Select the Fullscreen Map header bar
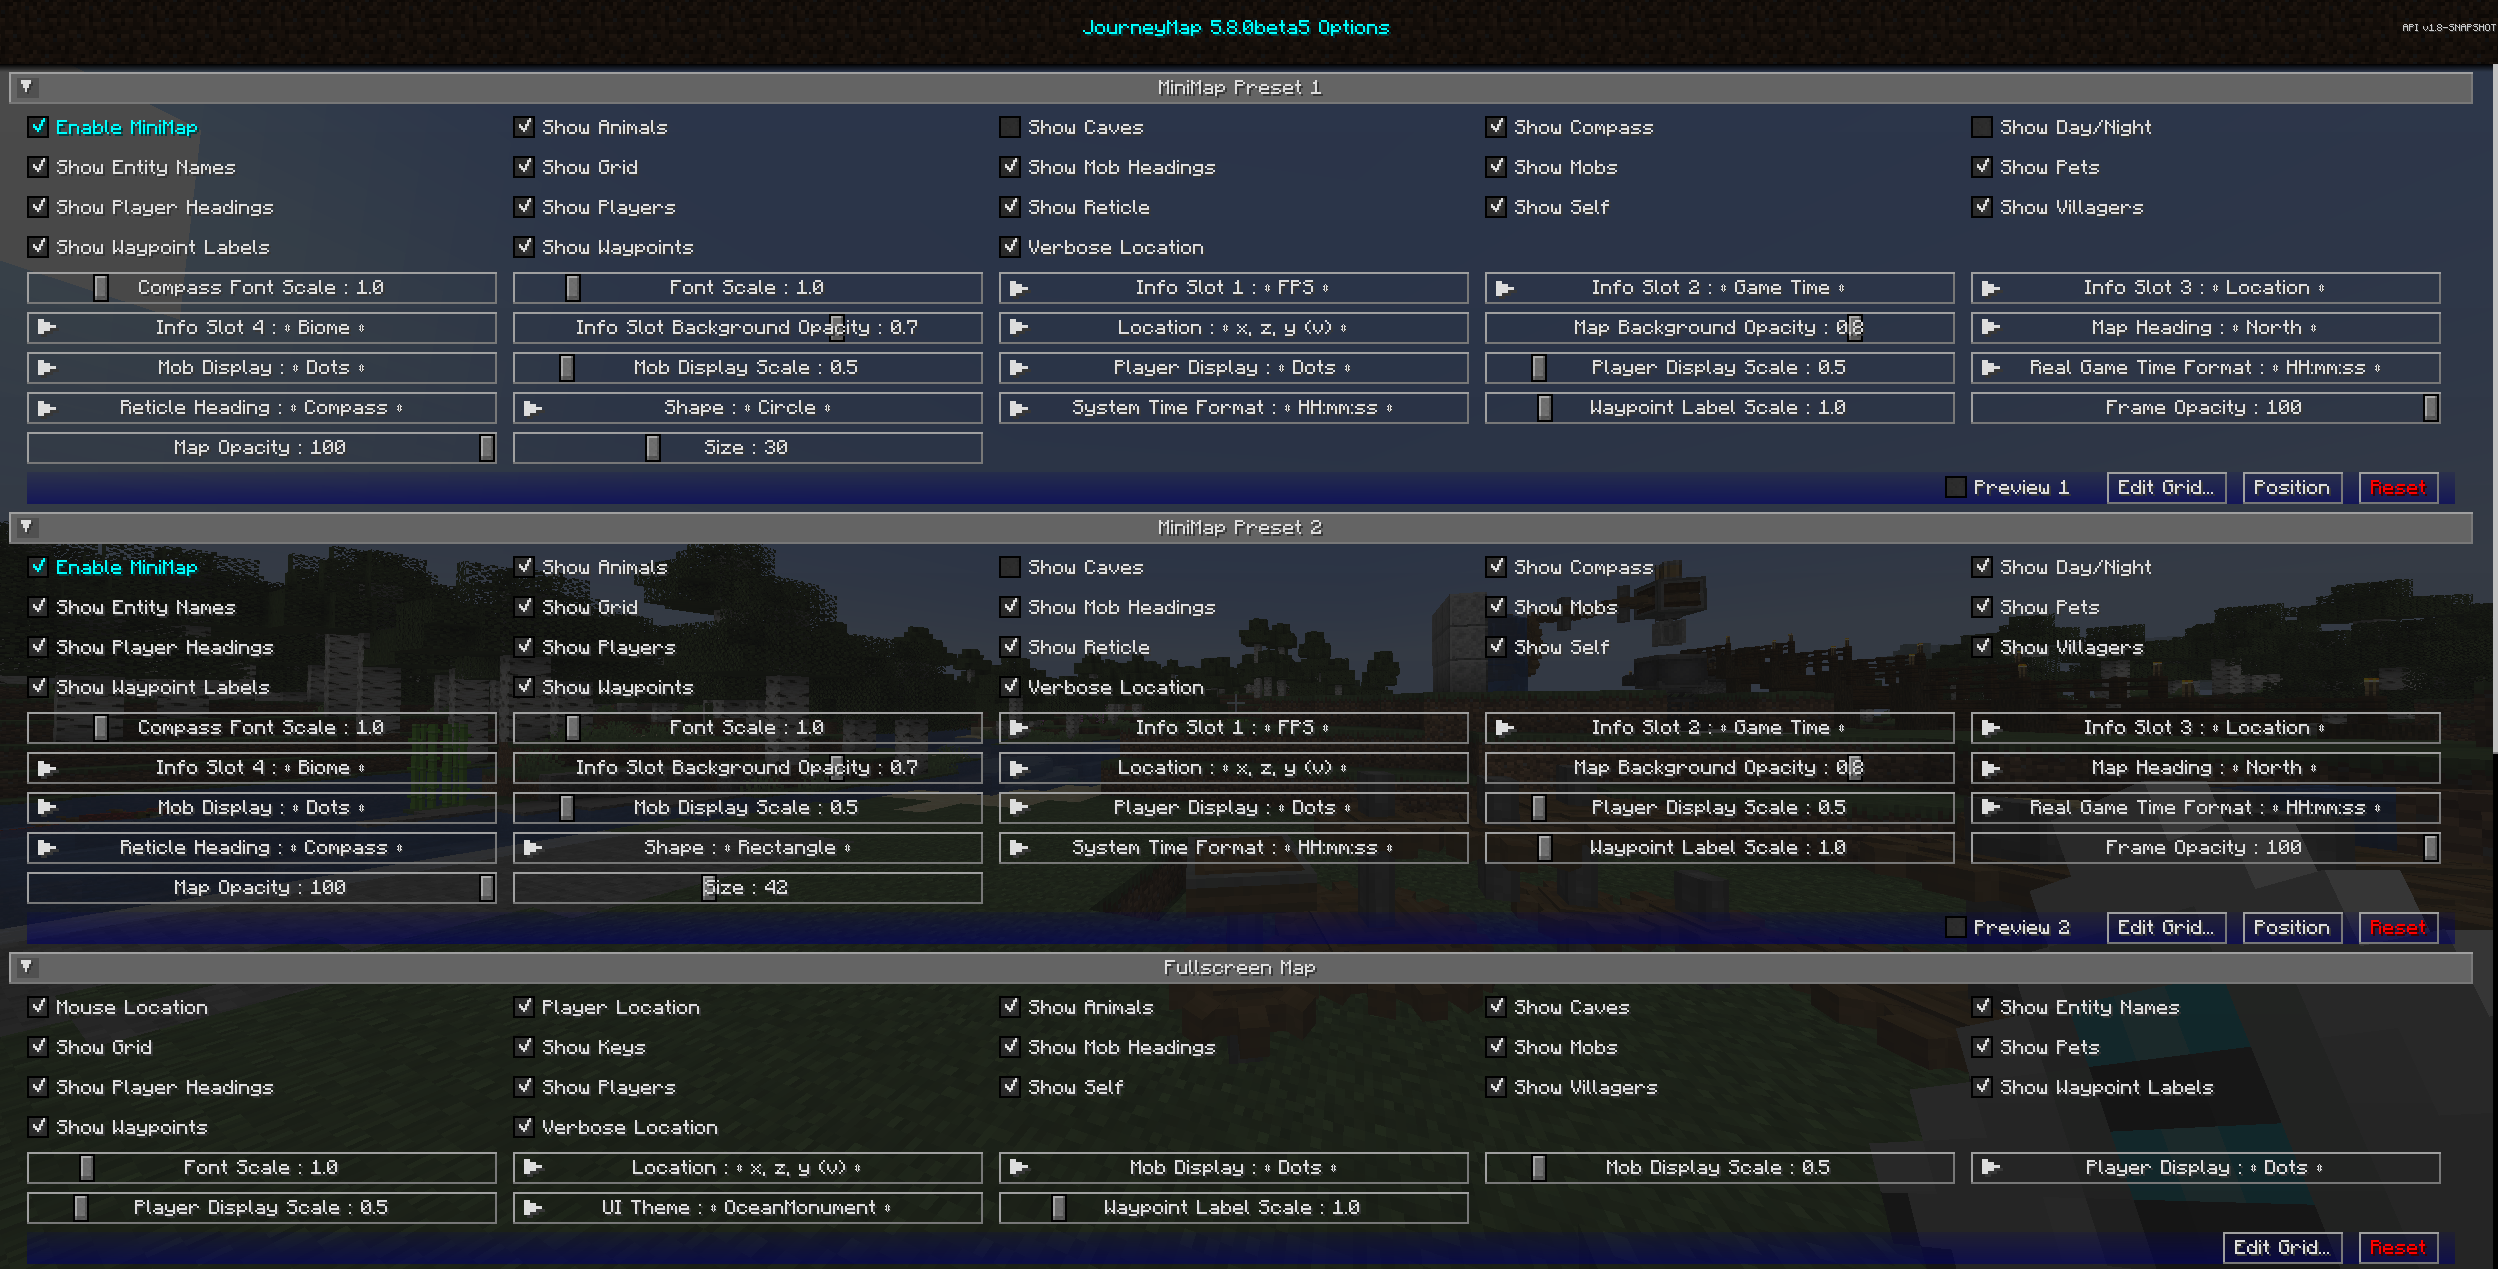Viewport: 2498px width, 1269px height. tap(1240, 967)
